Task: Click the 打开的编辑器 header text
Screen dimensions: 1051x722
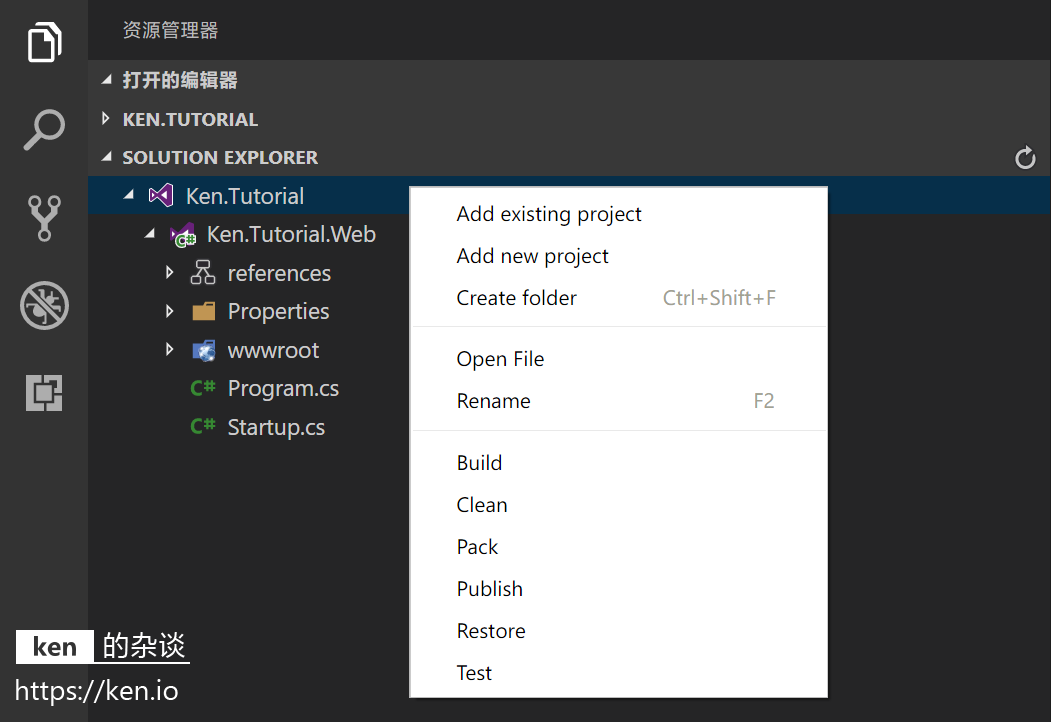Action: tap(180, 80)
